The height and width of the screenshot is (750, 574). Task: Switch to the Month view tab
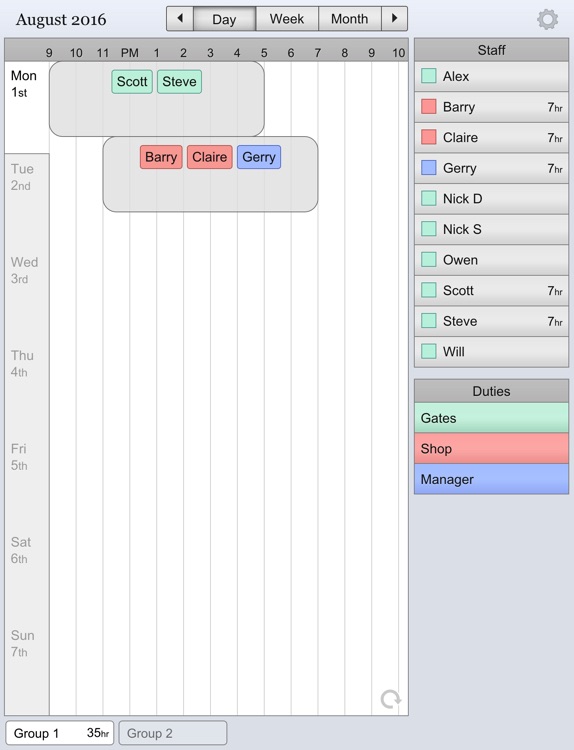coord(350,19)
